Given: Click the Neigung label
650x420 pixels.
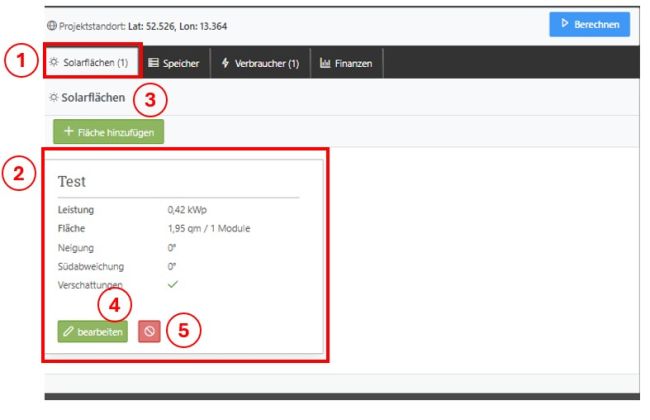Looking at the screenshot, I should tap(76, 248).
